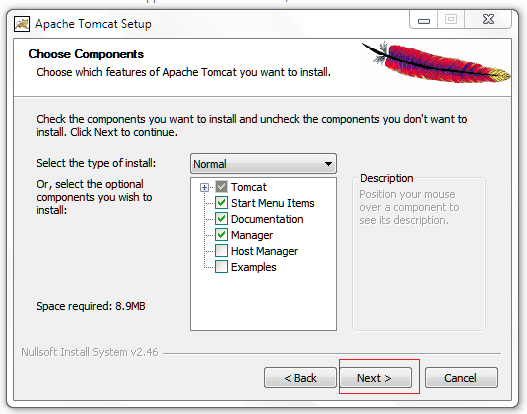Image resolution: width=527 pixels, height=414 pixels.
Task: Uncheck the Start Menu Items checkbox
Action: coord(221,203)
